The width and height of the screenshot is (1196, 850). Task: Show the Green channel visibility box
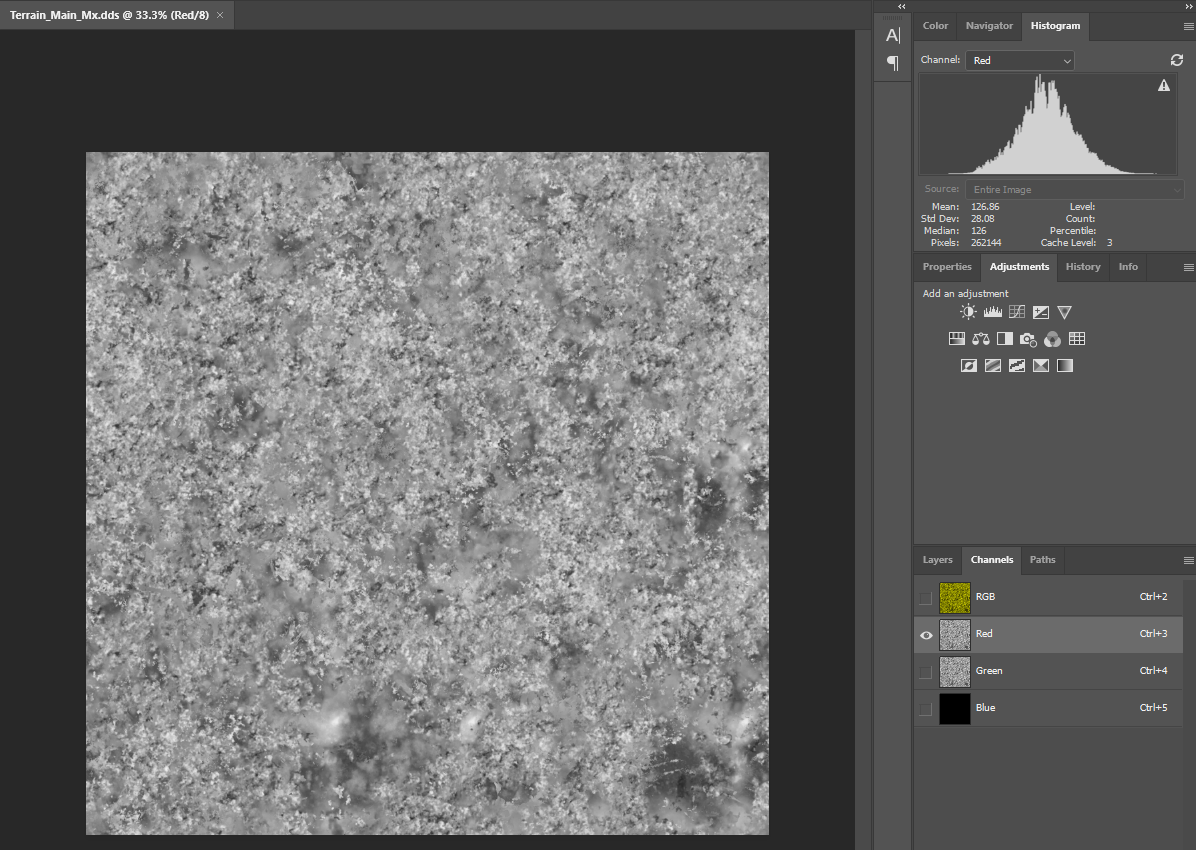[925, 671]
